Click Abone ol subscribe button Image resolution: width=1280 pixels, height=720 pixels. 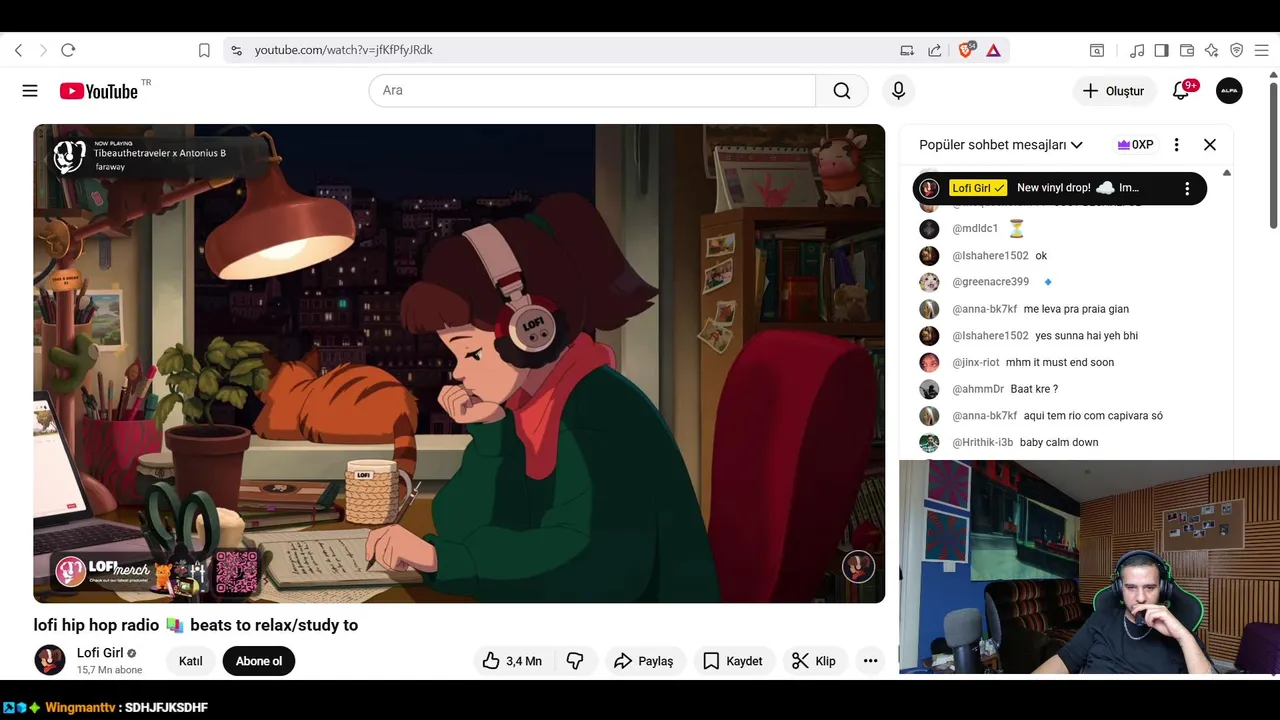click(x=259, y=661)
